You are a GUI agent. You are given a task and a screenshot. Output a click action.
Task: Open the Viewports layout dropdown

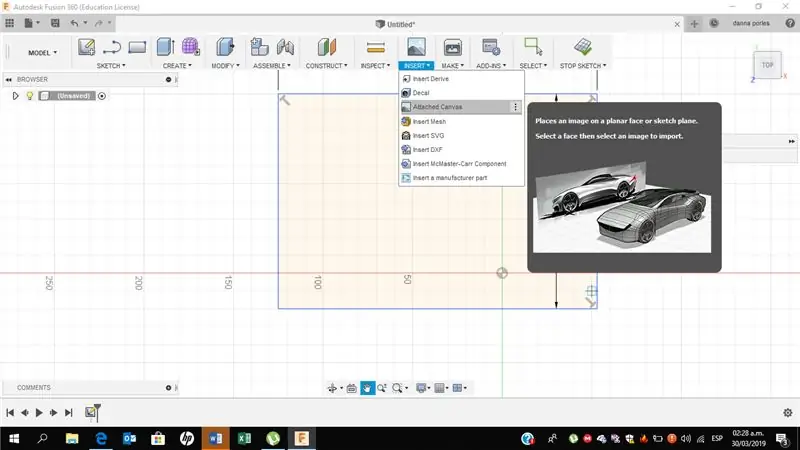460,388
